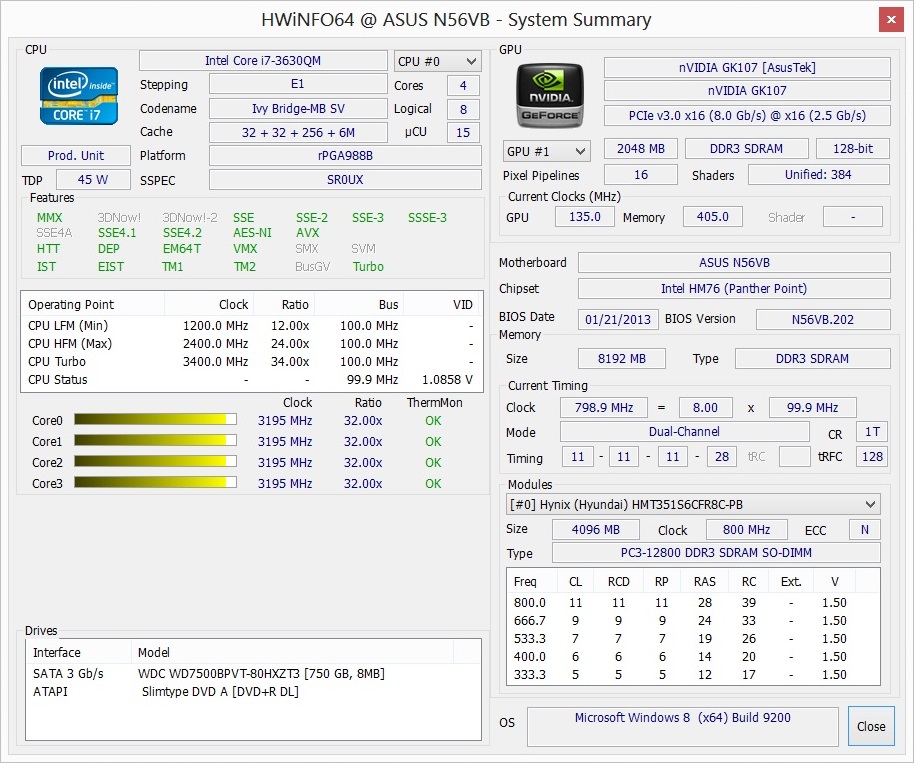
Task: Select the 533.3 frequency timing row
Action: tap(693, 638)
